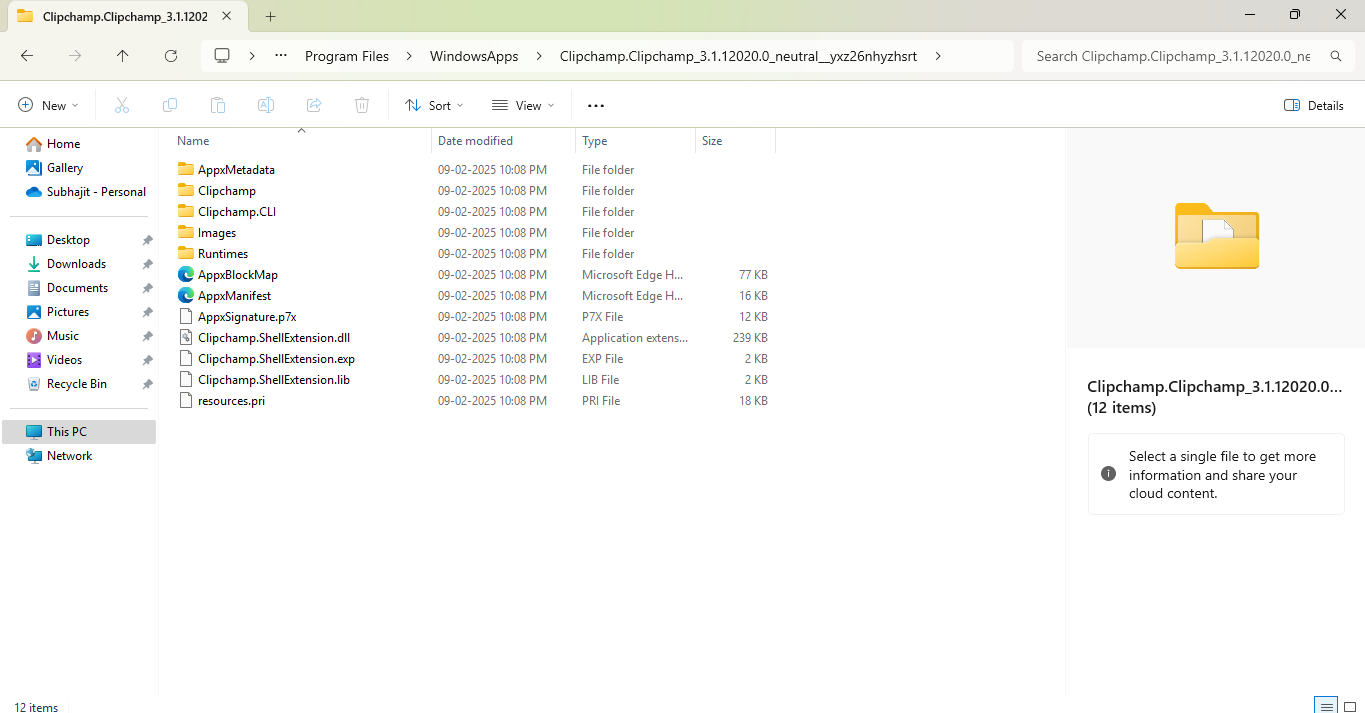Go back to previous folder

27,56
